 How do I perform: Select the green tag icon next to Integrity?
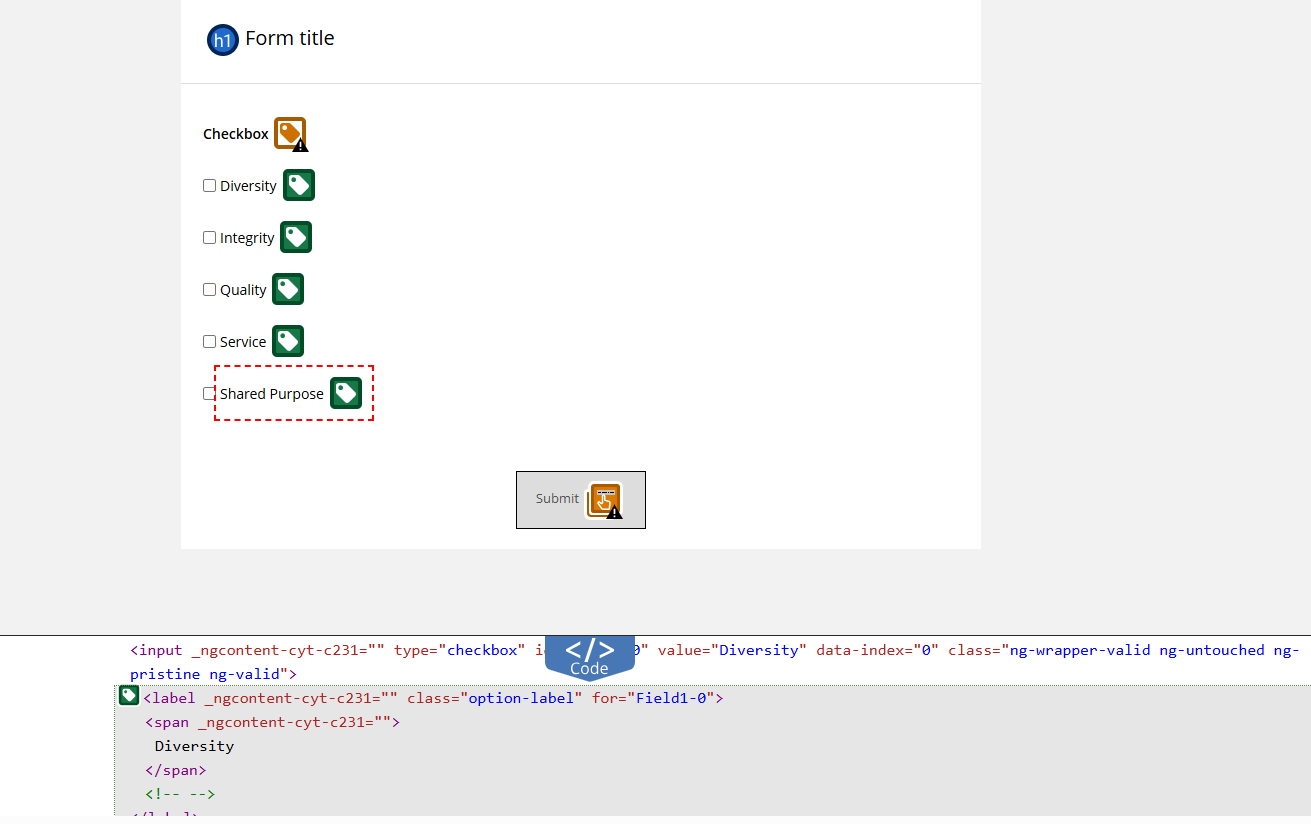[x=296, y=237]
